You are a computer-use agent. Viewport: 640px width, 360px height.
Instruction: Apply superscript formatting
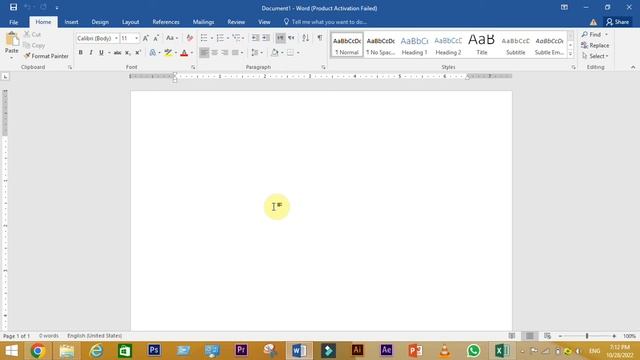tap(138, 53)
